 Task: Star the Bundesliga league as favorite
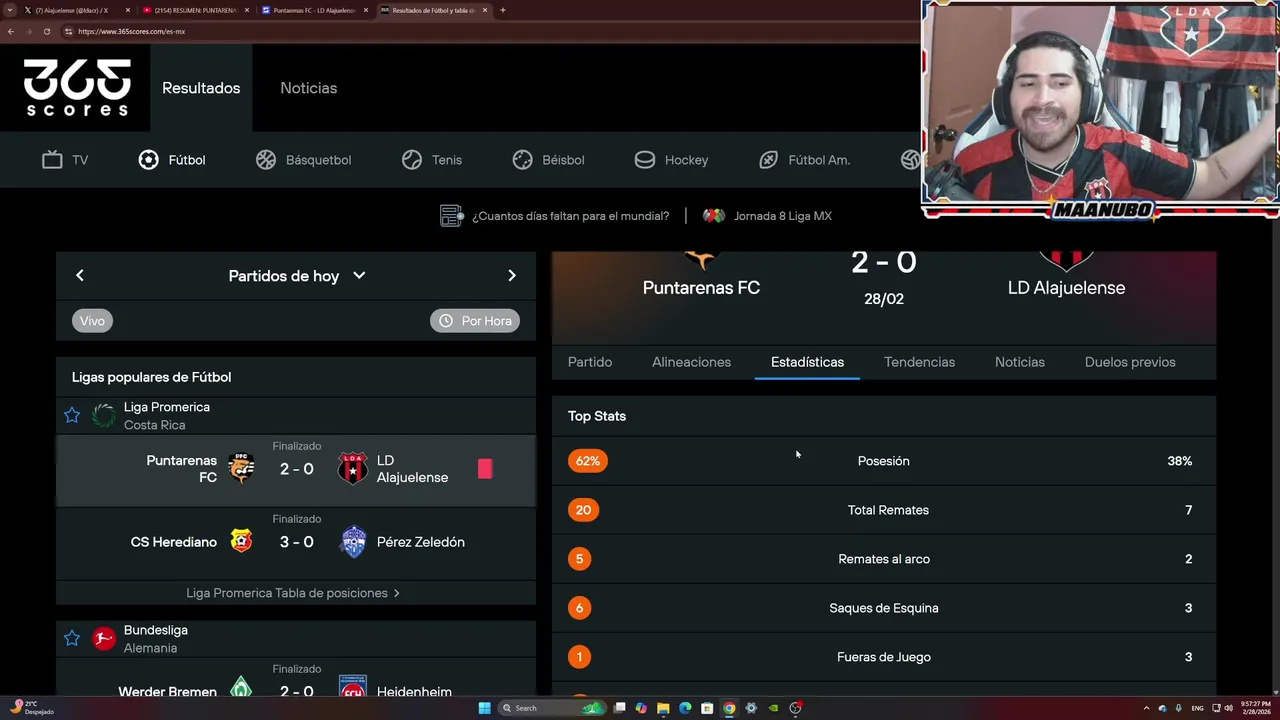[x=72, y=638]
